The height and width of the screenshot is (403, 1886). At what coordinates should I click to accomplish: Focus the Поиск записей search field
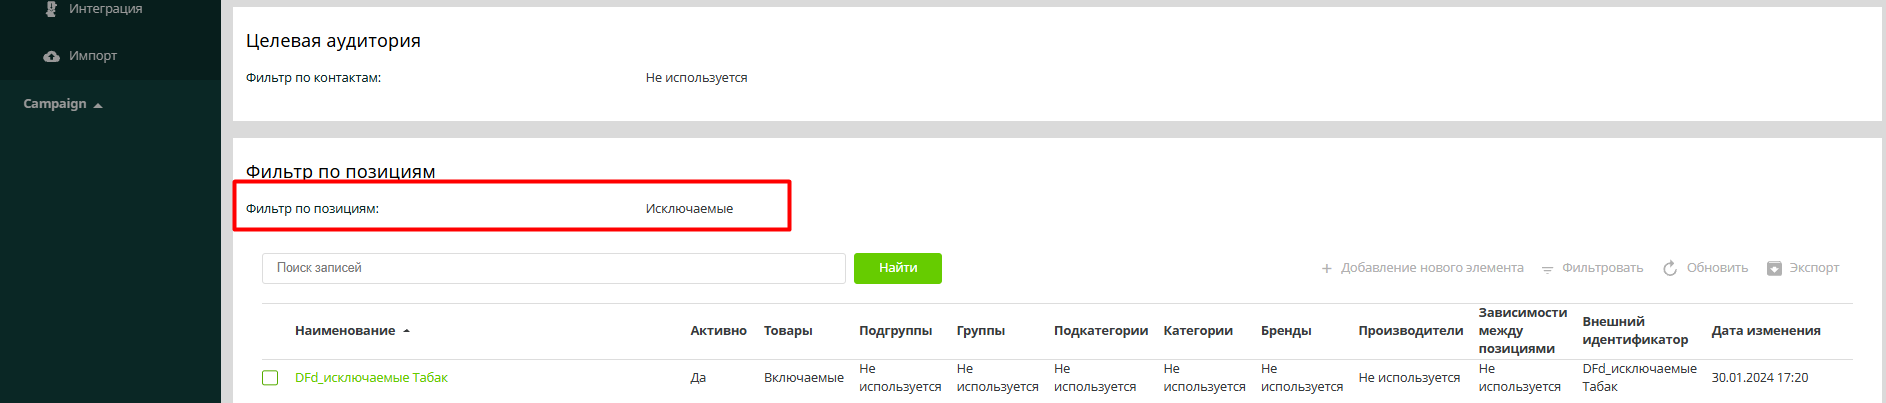pyautogui.click(x=553, y=268)
